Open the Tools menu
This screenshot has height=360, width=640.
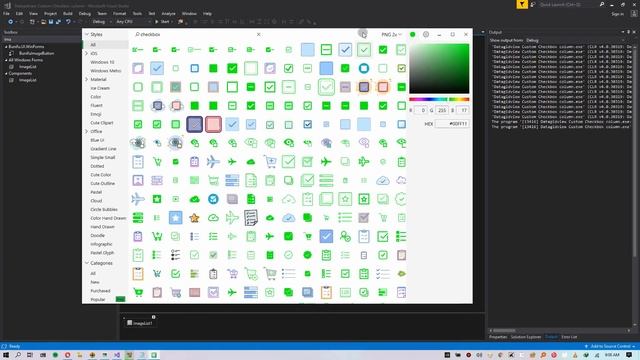tap(137, 13)
